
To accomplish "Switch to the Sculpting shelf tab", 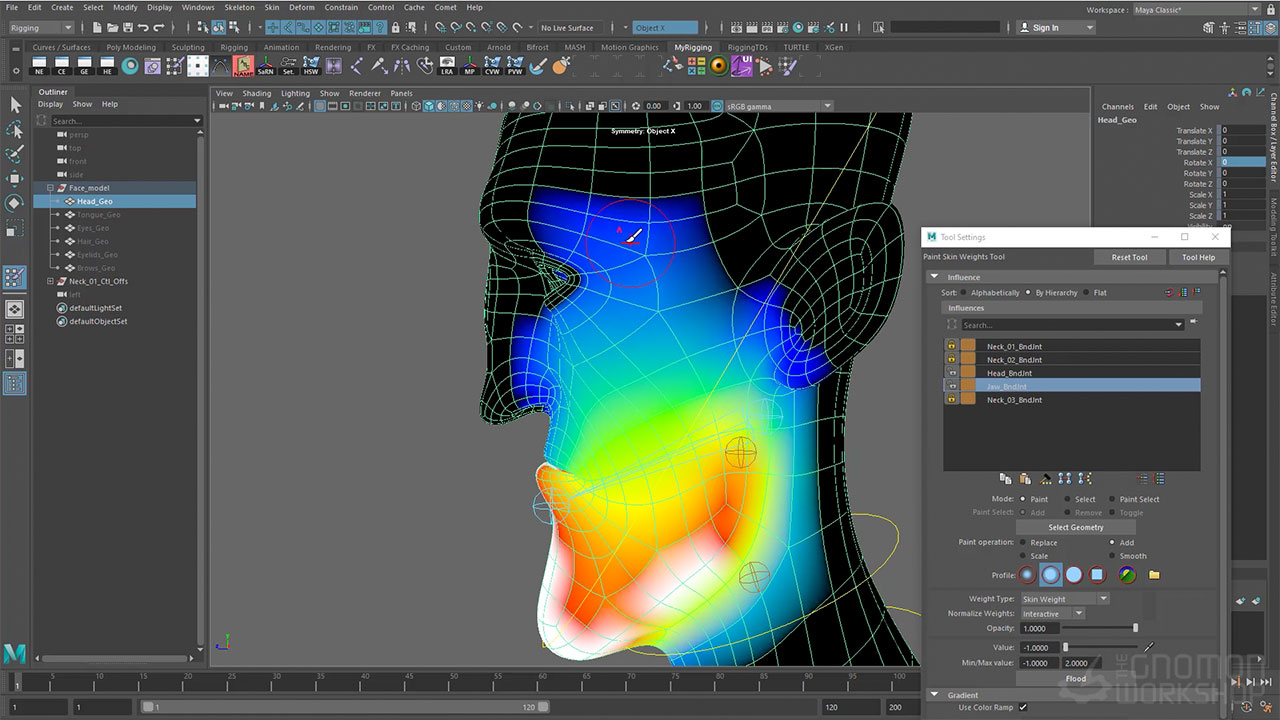I will coord(187,47).
